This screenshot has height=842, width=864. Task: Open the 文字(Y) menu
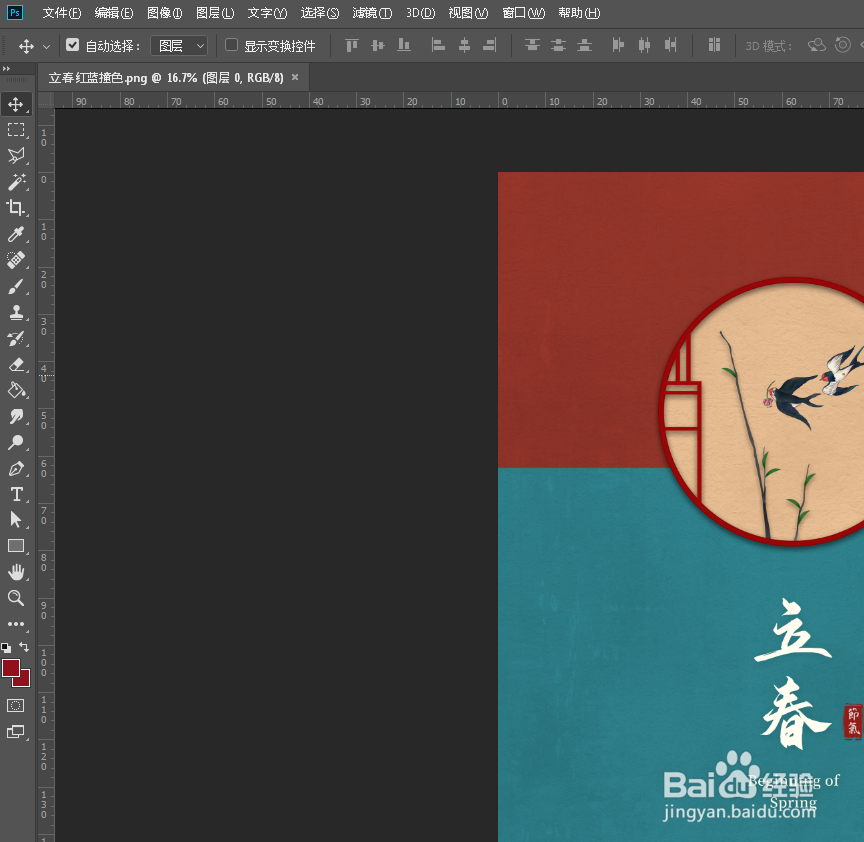[267, 13]
